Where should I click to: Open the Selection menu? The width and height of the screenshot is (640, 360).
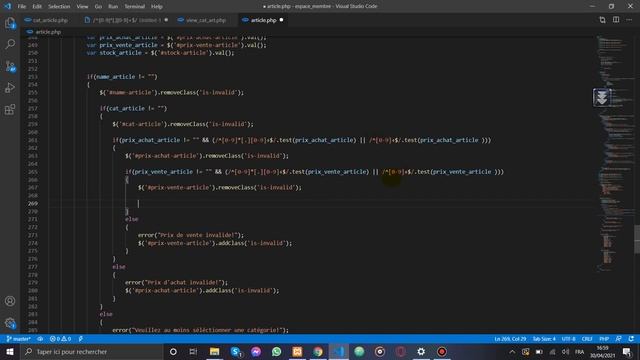tap(59, 7)
